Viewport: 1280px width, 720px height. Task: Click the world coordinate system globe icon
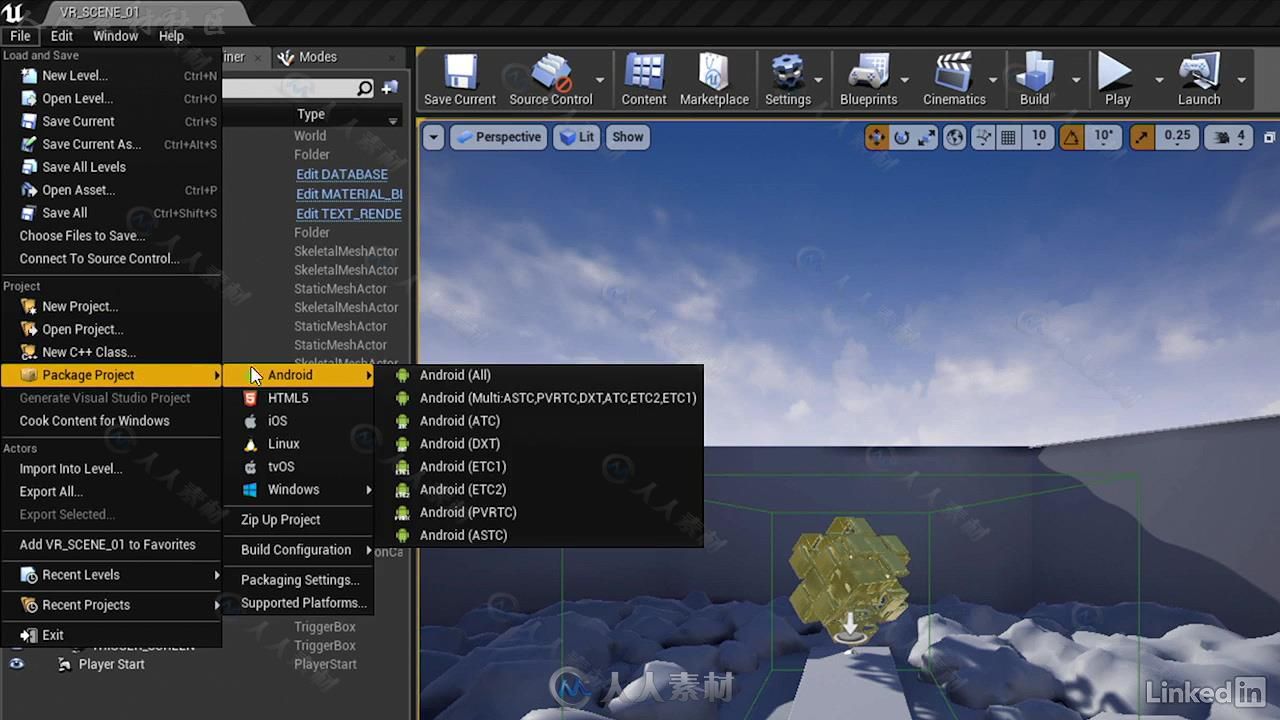coord(955,137)
